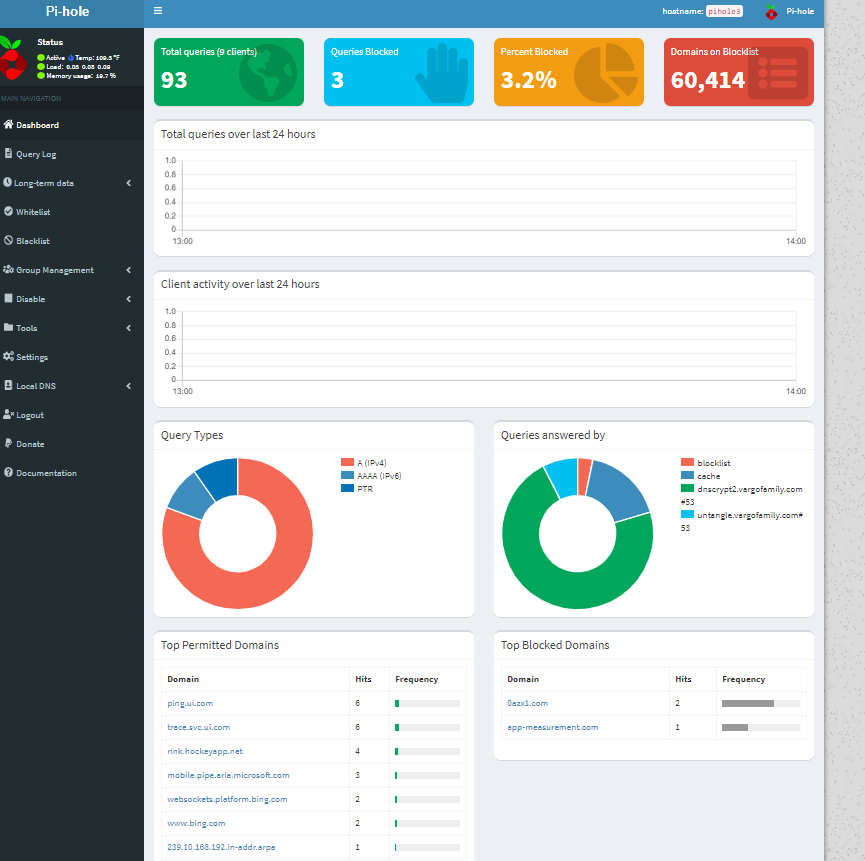Viewport: 865px width, 861px height.
Task: Open the websockets.platform.bing.com domain link
Action: (x=227, y=799)
